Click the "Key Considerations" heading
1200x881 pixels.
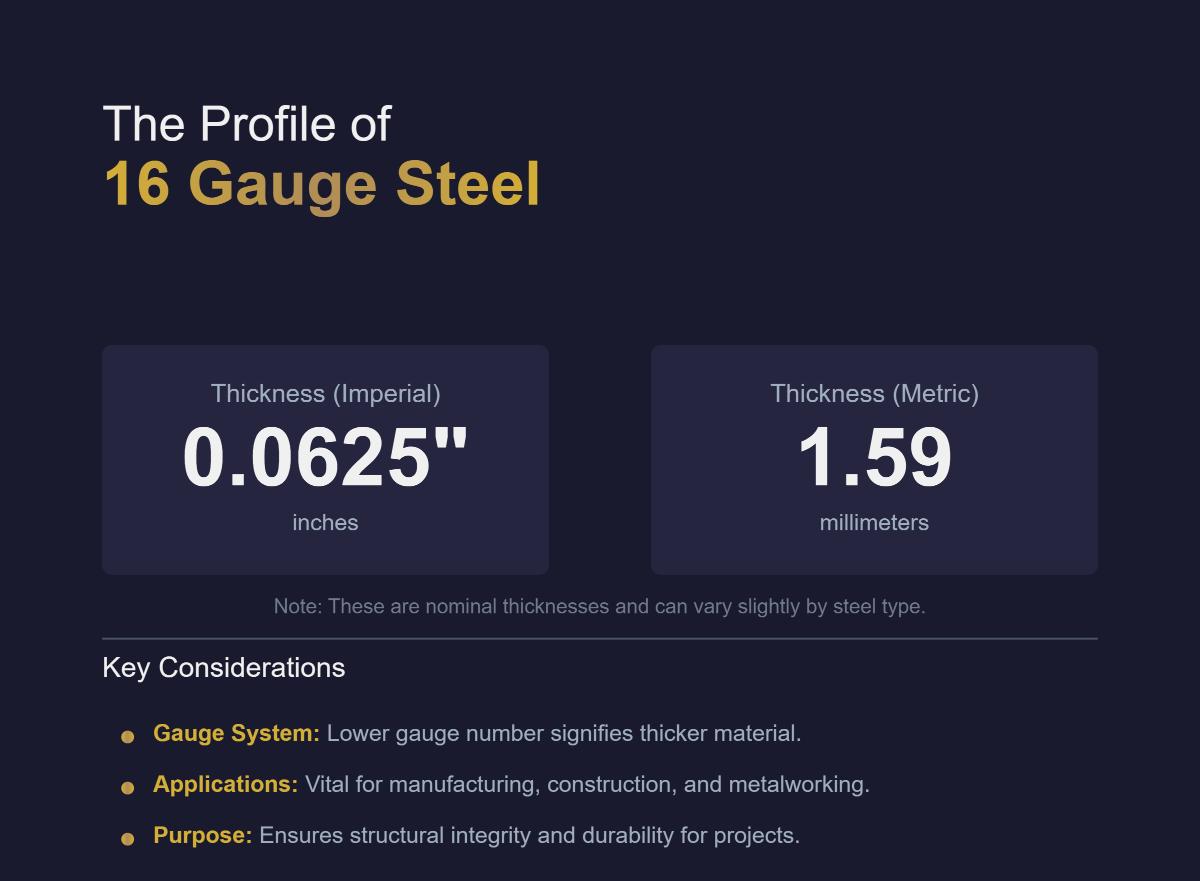(x=224, y=668)
